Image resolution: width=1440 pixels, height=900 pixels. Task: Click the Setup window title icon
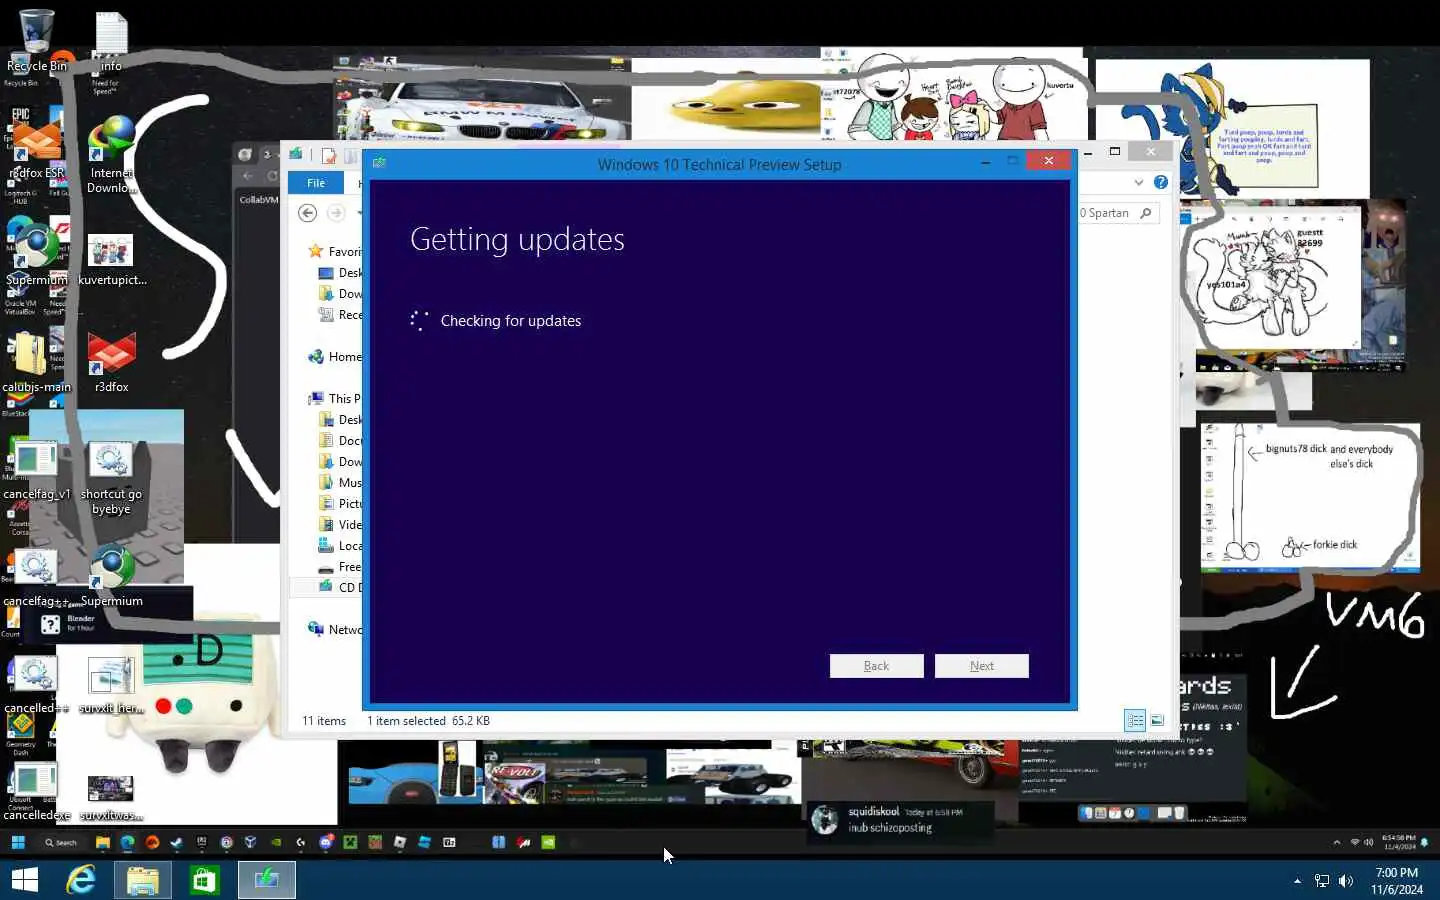click(379, 163)
